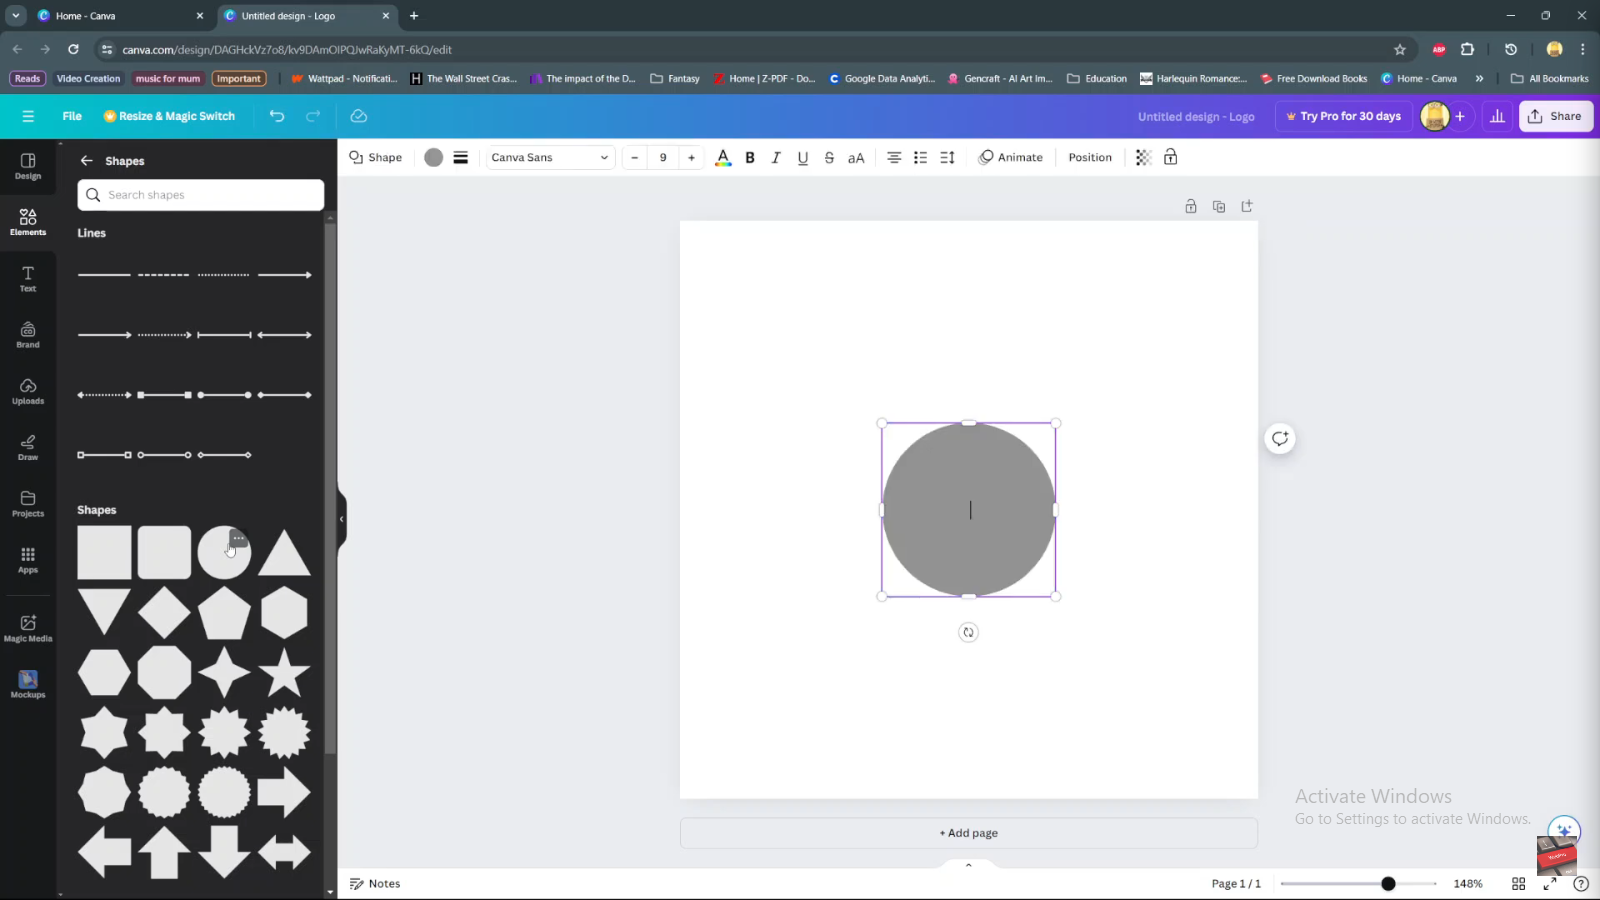The height and width of the screenshot is (900, 1600).
Task: Undo the last action
Action: click(x=277, y=116)
